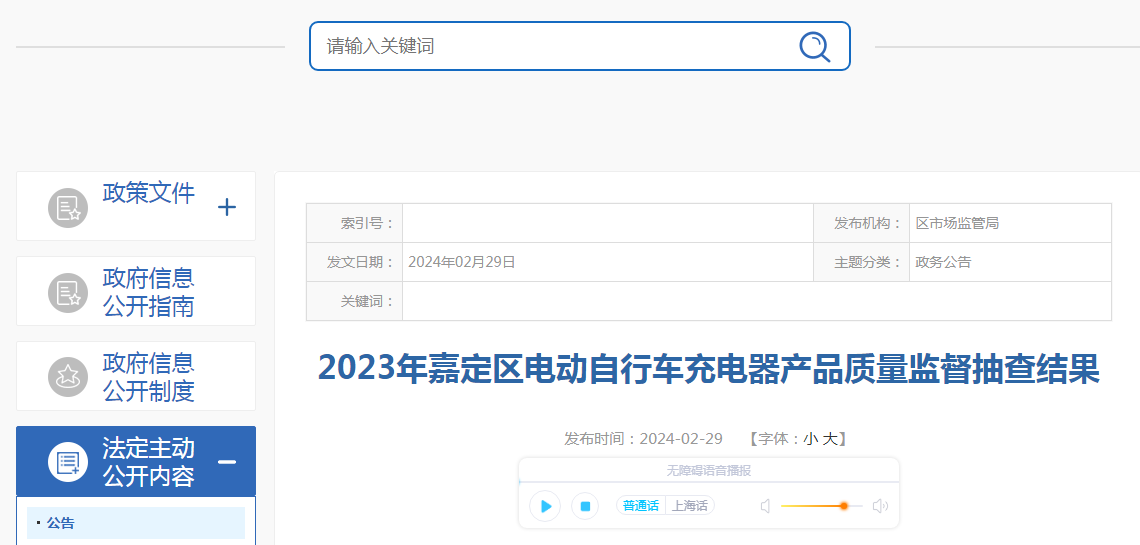The image size is (1140, 545).
Task: Click the 索引号 label cell
Action: pos(355,223)
